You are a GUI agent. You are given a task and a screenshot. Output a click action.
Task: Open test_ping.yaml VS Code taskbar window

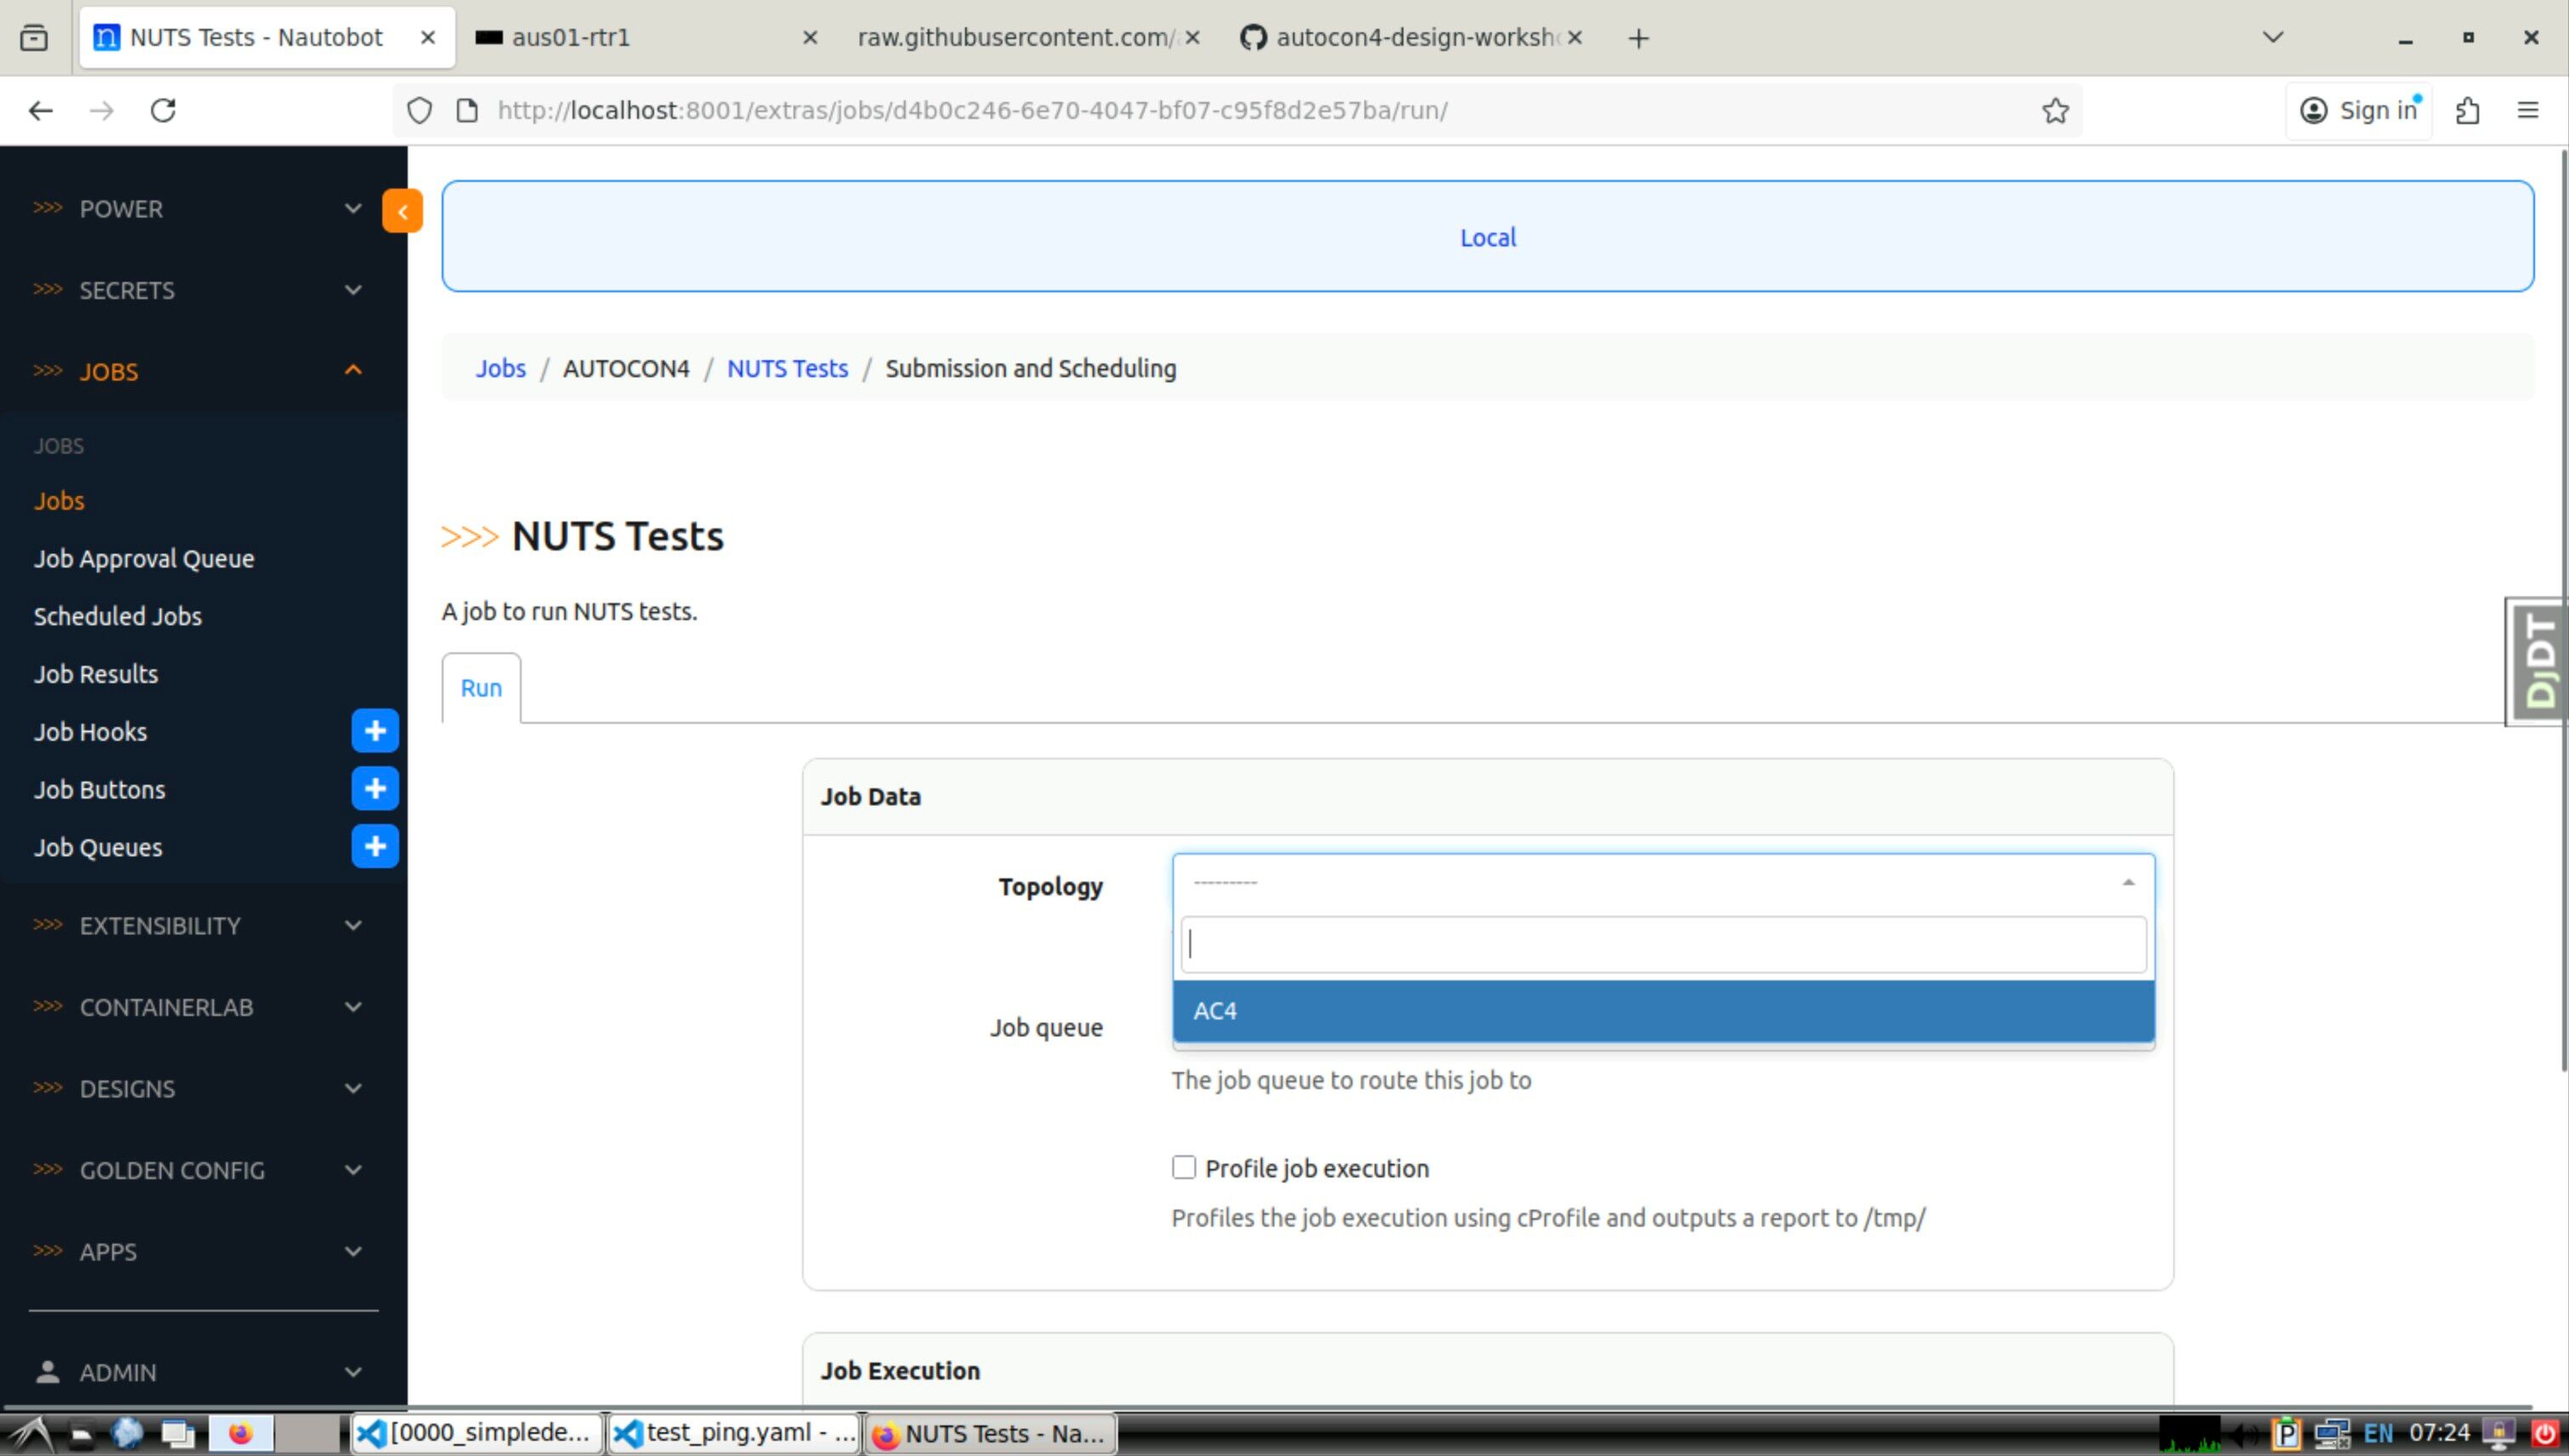tap(735, 1433)
